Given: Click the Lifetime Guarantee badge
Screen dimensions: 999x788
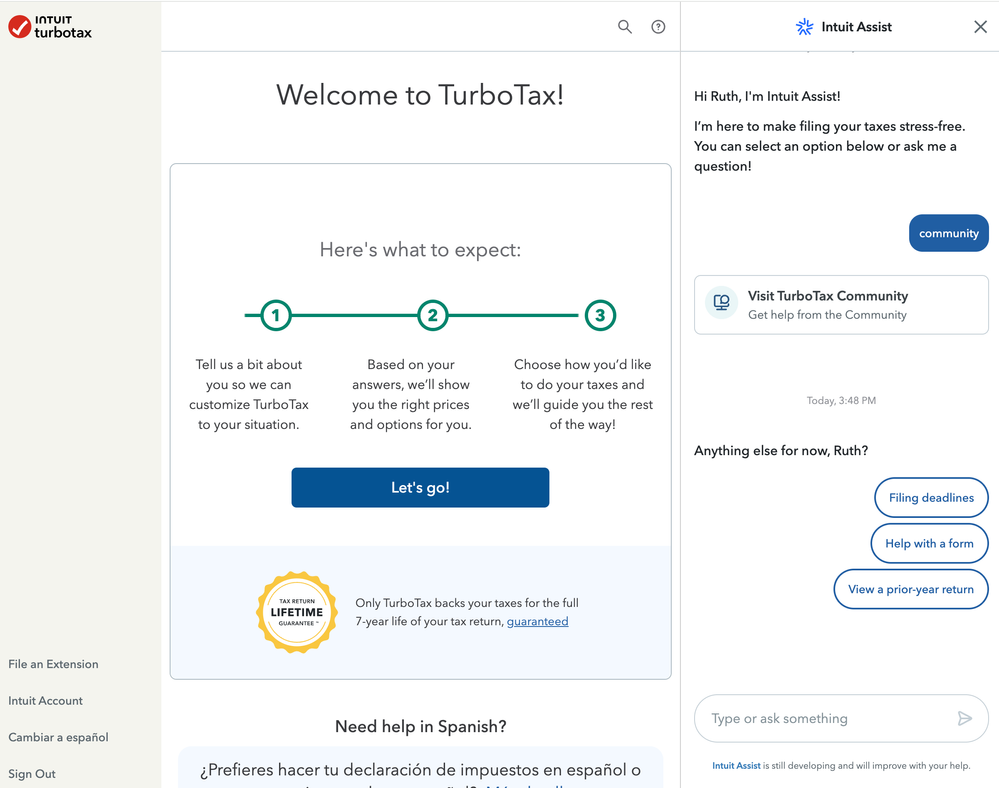Looking at the screenshot, I should click(297, 612).
